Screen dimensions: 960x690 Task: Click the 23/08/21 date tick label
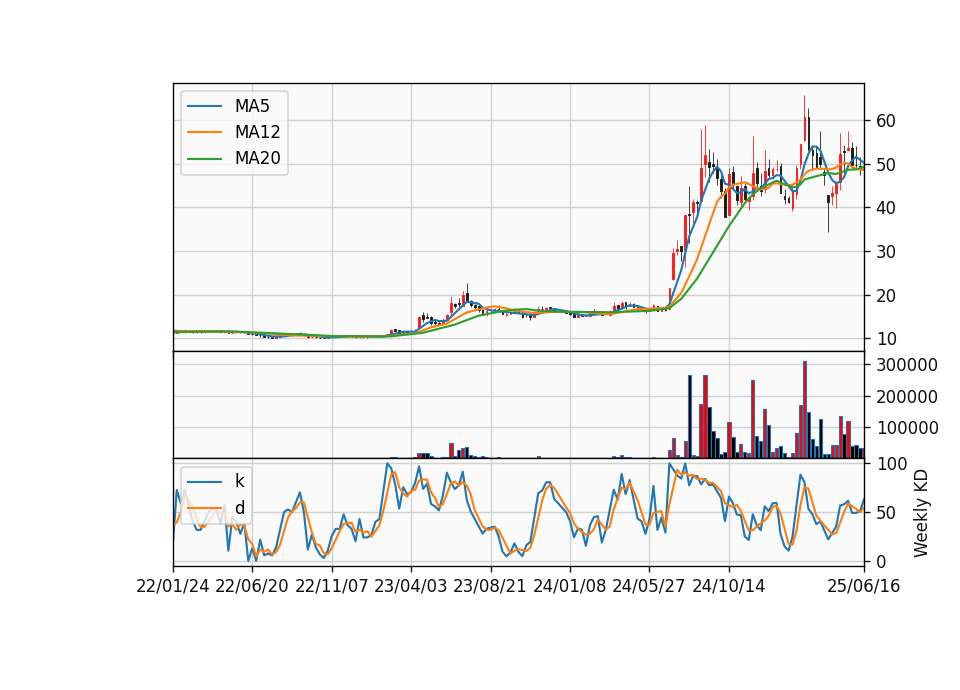[x=490, y=587]
